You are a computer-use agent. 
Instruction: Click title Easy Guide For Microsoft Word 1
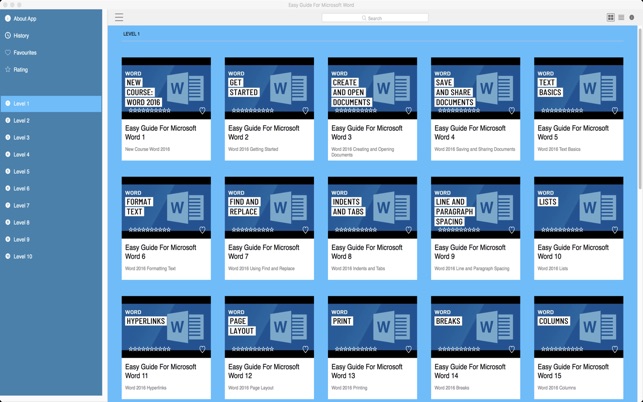click(x=161, y=132)
